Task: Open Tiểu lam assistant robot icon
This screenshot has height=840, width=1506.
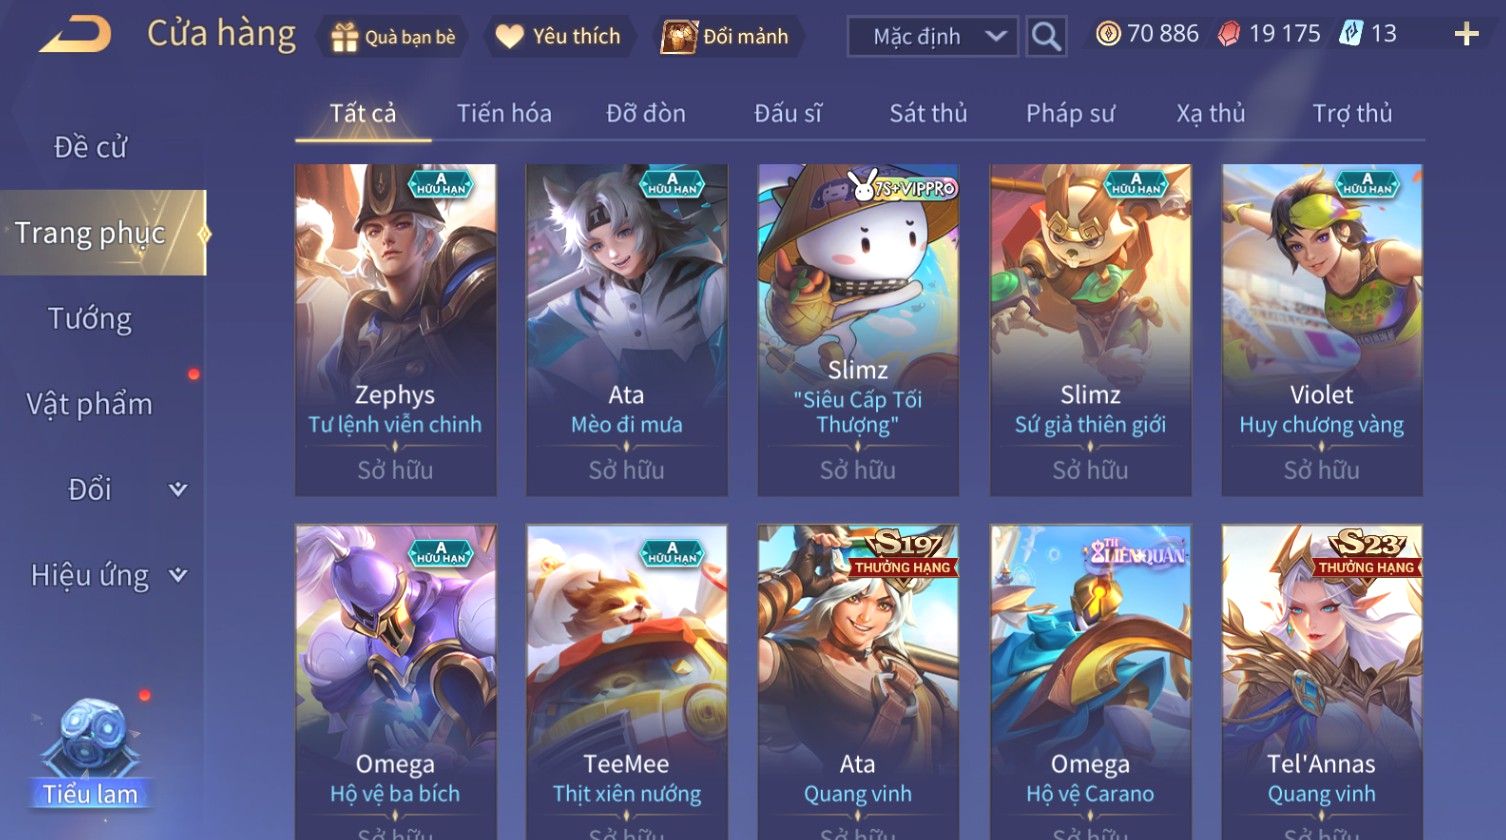Action: [x=90, y=752]
